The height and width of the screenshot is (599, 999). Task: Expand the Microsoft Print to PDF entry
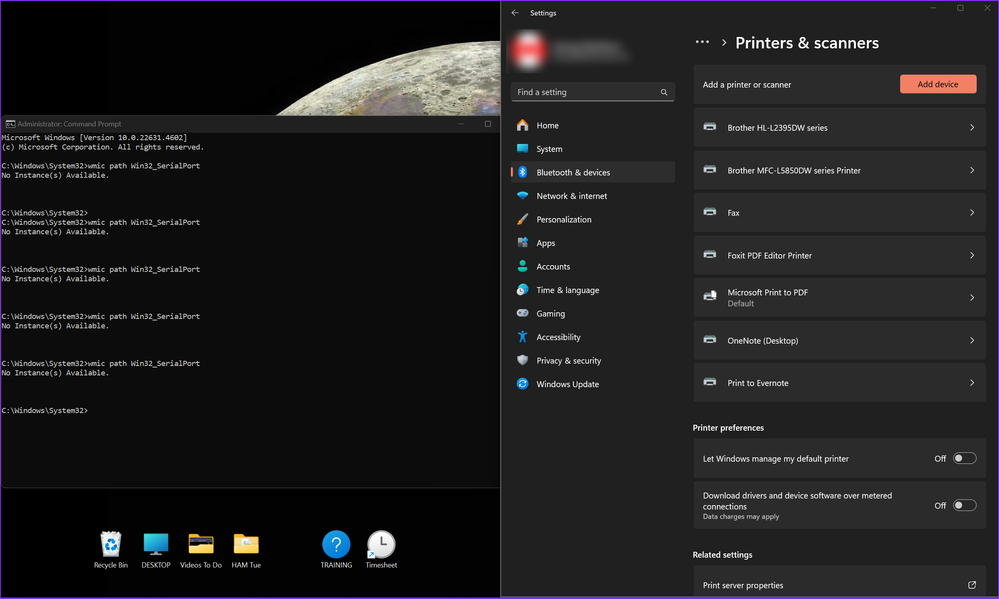point(838,297)
